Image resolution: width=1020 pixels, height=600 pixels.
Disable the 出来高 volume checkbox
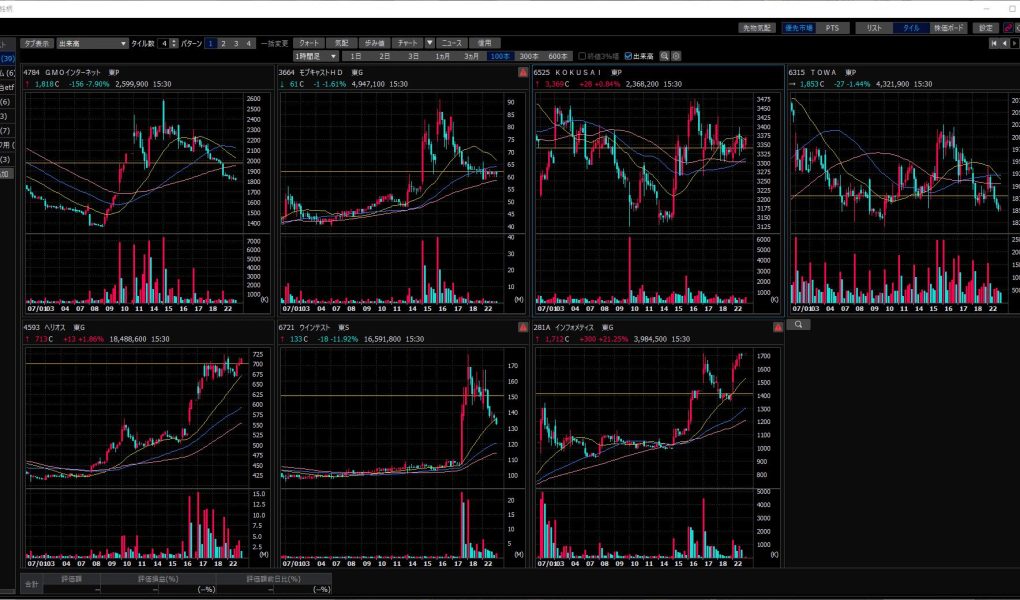[x=626, y=56]
